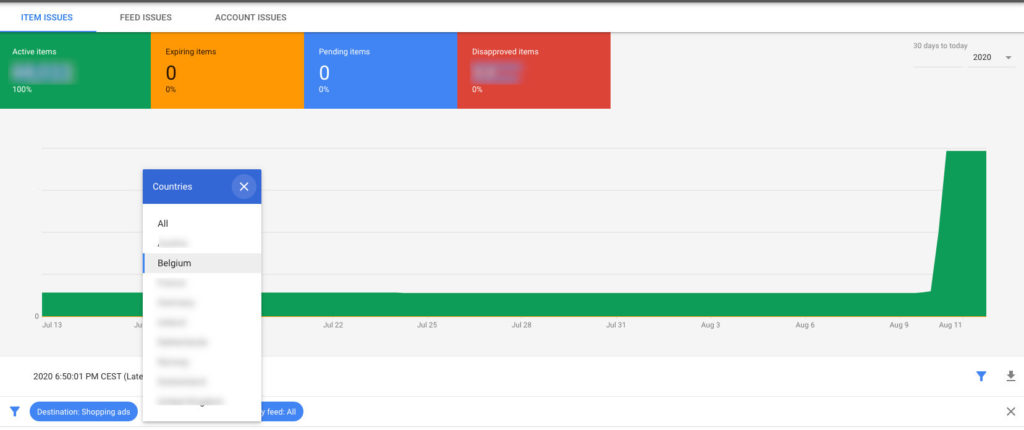Download the item issues report

pyautogui.click(x=1010, y=376)
